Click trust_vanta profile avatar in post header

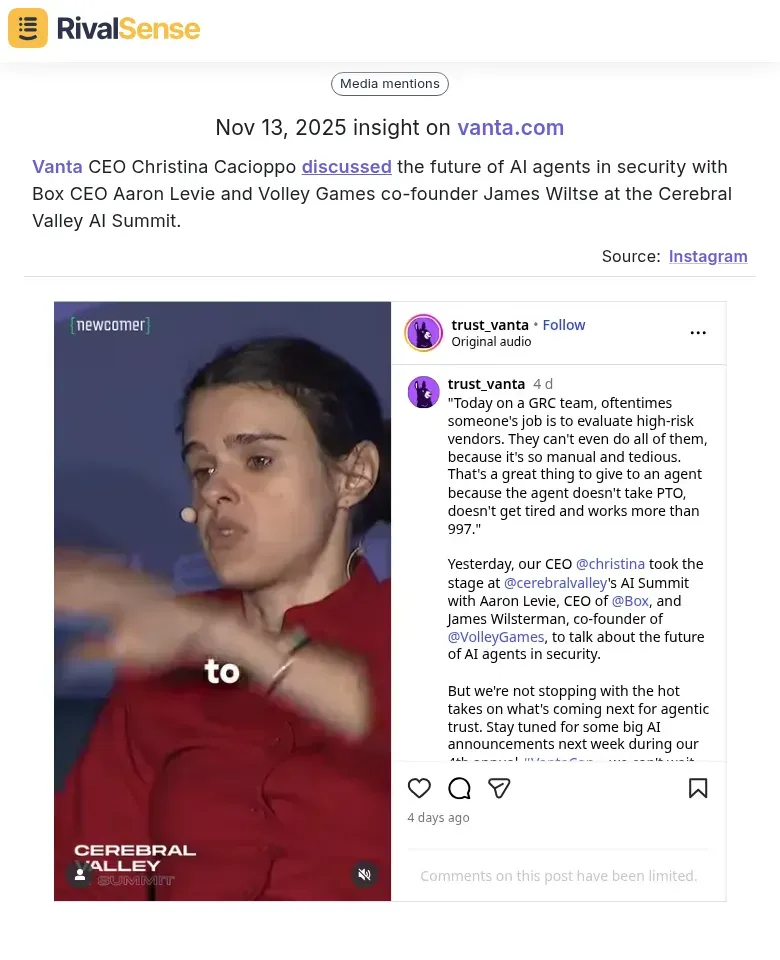point(423,333)
